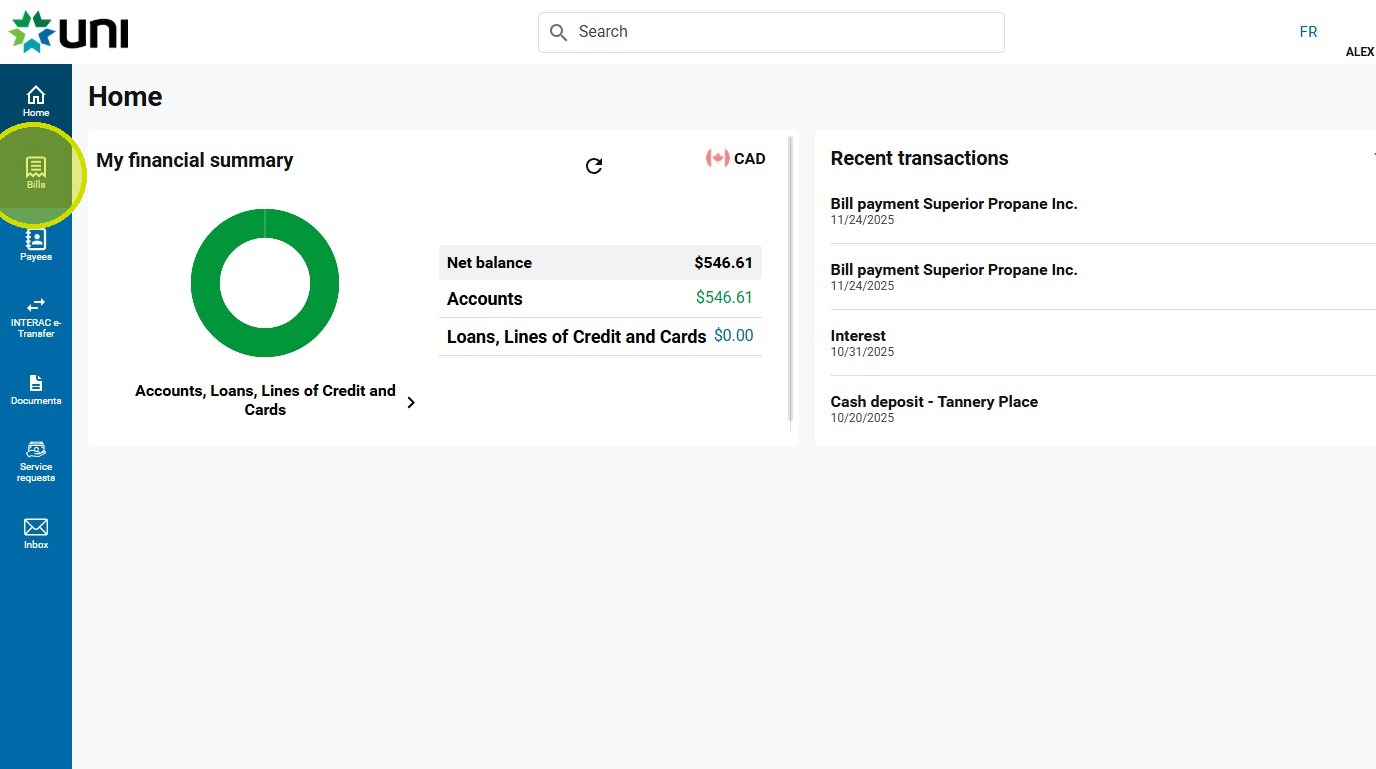Expand Accounts, Loans, Lines of Credit chevron
The image size is (1376, 769).
coord(411,402)
